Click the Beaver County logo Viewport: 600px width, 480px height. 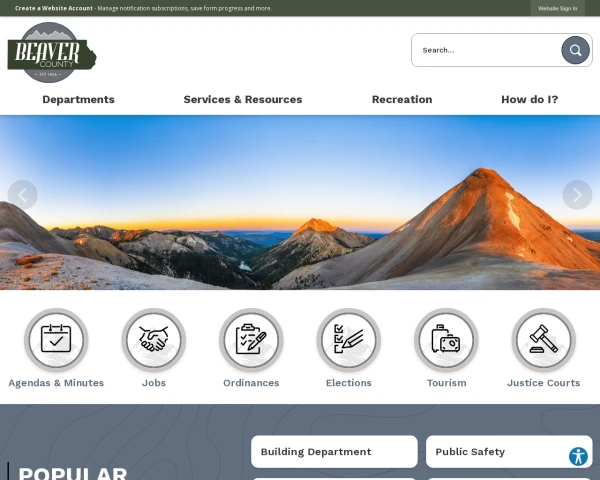tap(52, 52)
